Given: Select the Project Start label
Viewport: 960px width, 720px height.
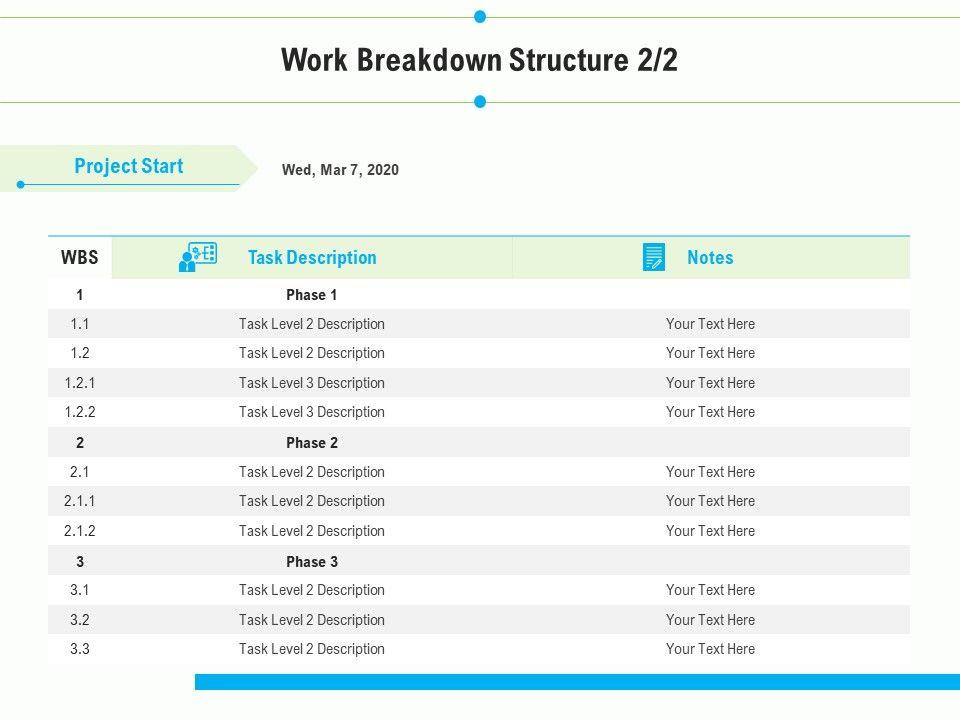Looking at the screenshot, I should coord(129,166).
